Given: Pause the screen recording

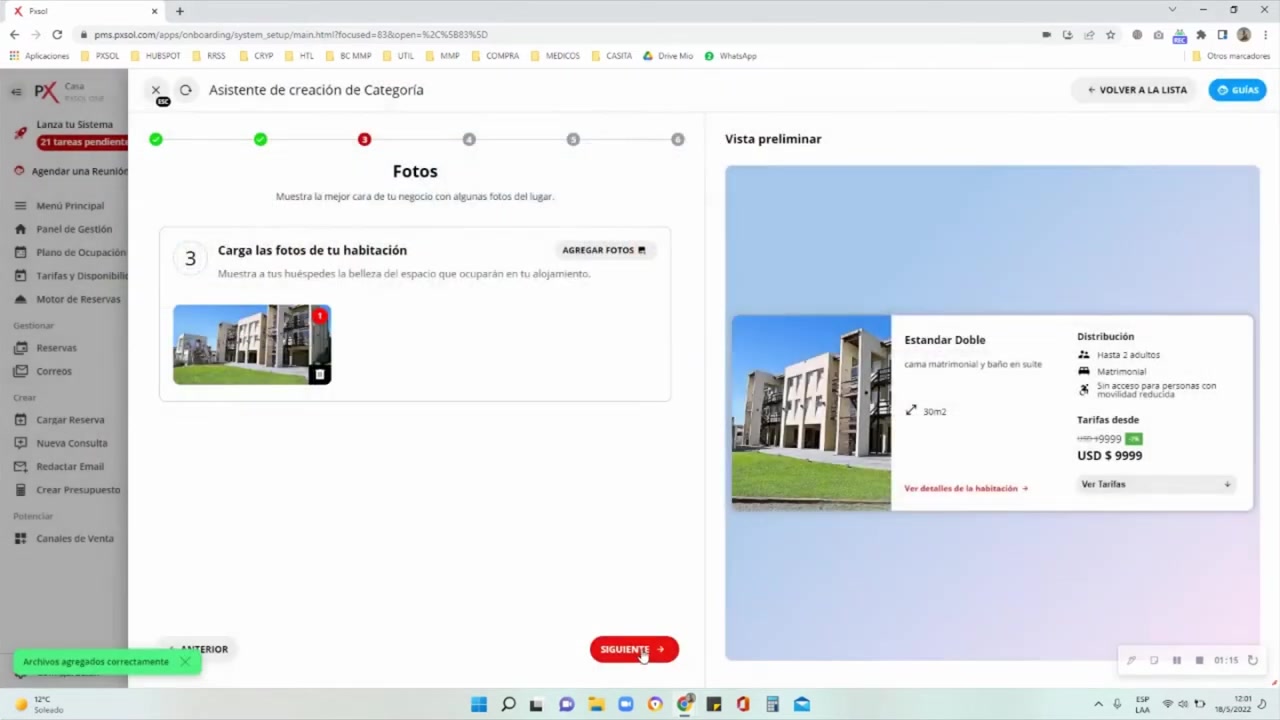Looking at the screenshot, I should [x=1176, y=660].
